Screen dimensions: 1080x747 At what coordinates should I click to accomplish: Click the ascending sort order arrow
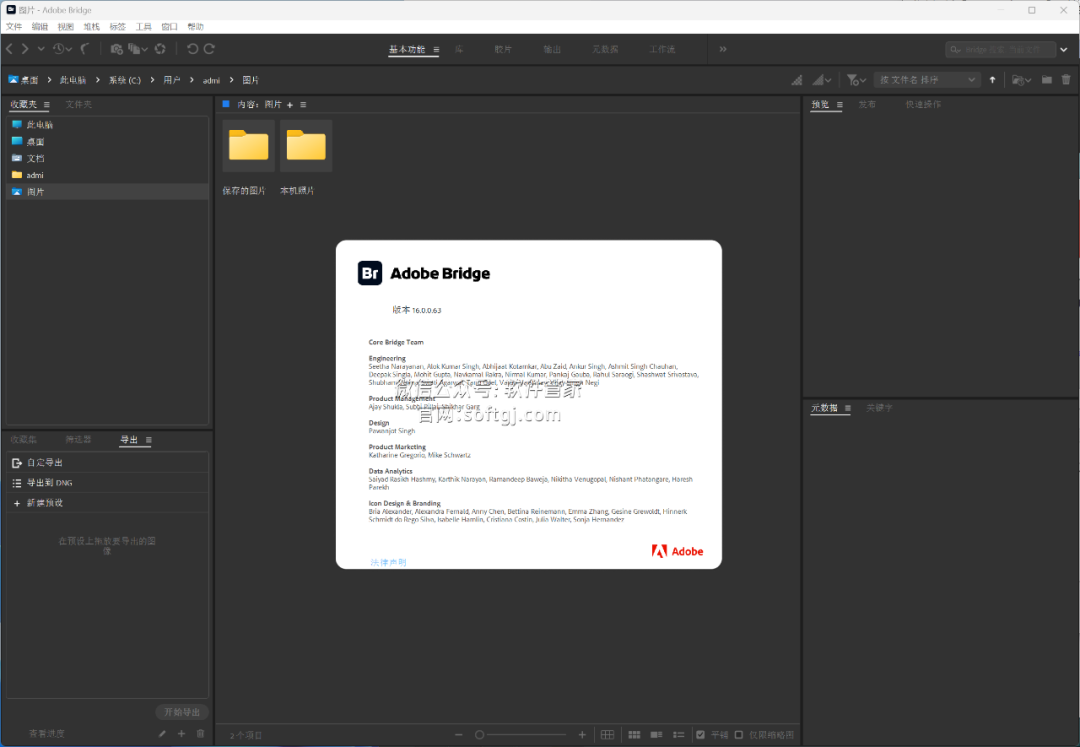pyautogui.click(x=992, y=79)
